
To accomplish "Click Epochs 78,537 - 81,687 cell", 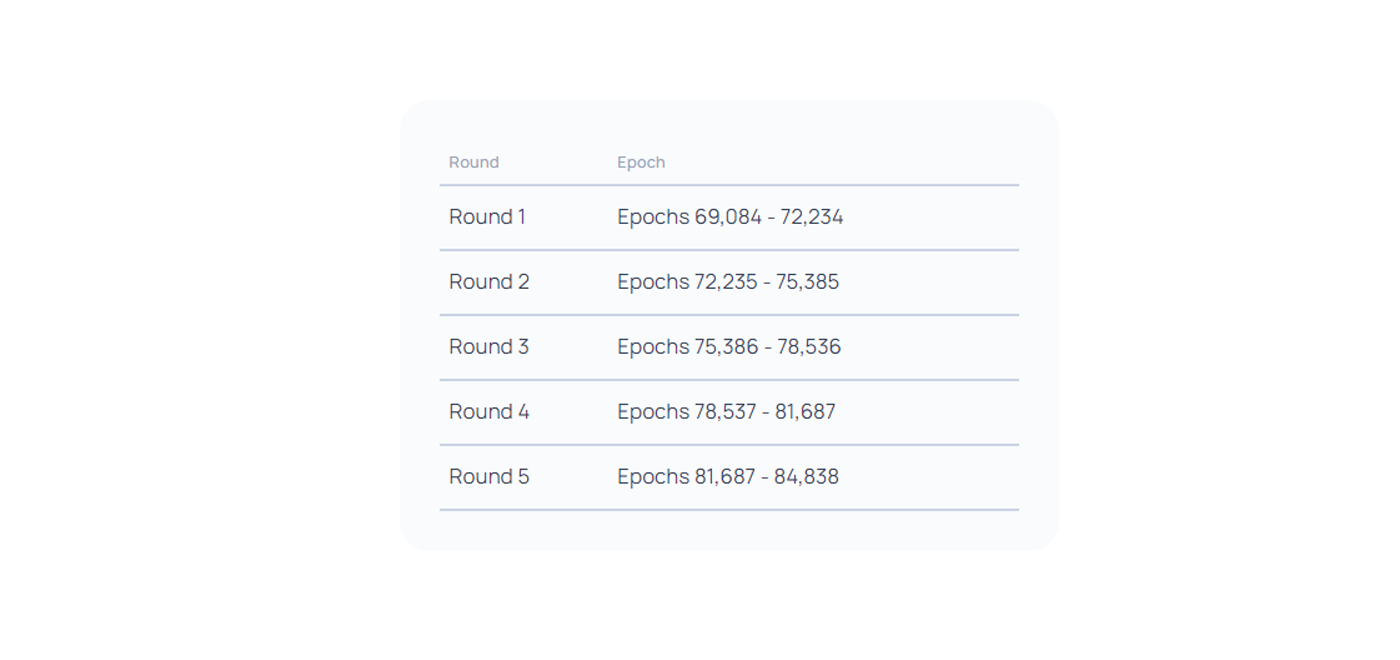I will tap(726, 412).
